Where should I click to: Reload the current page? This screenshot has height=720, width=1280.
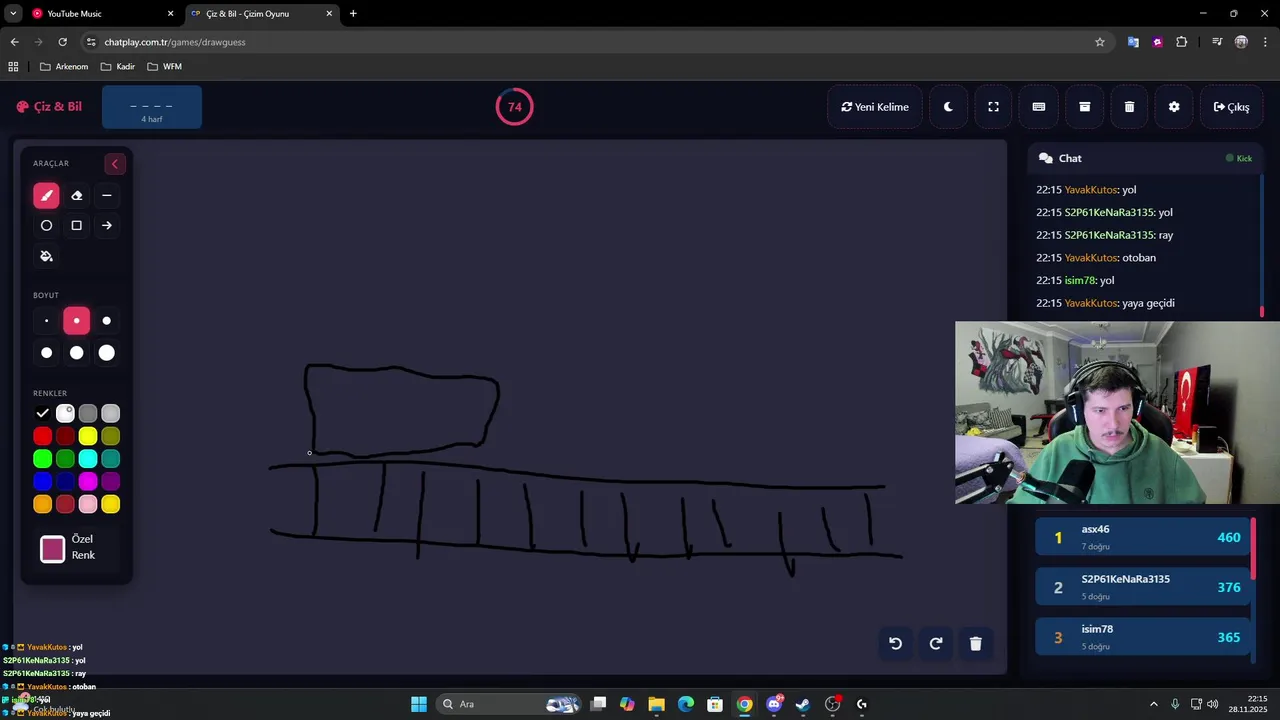62,42
